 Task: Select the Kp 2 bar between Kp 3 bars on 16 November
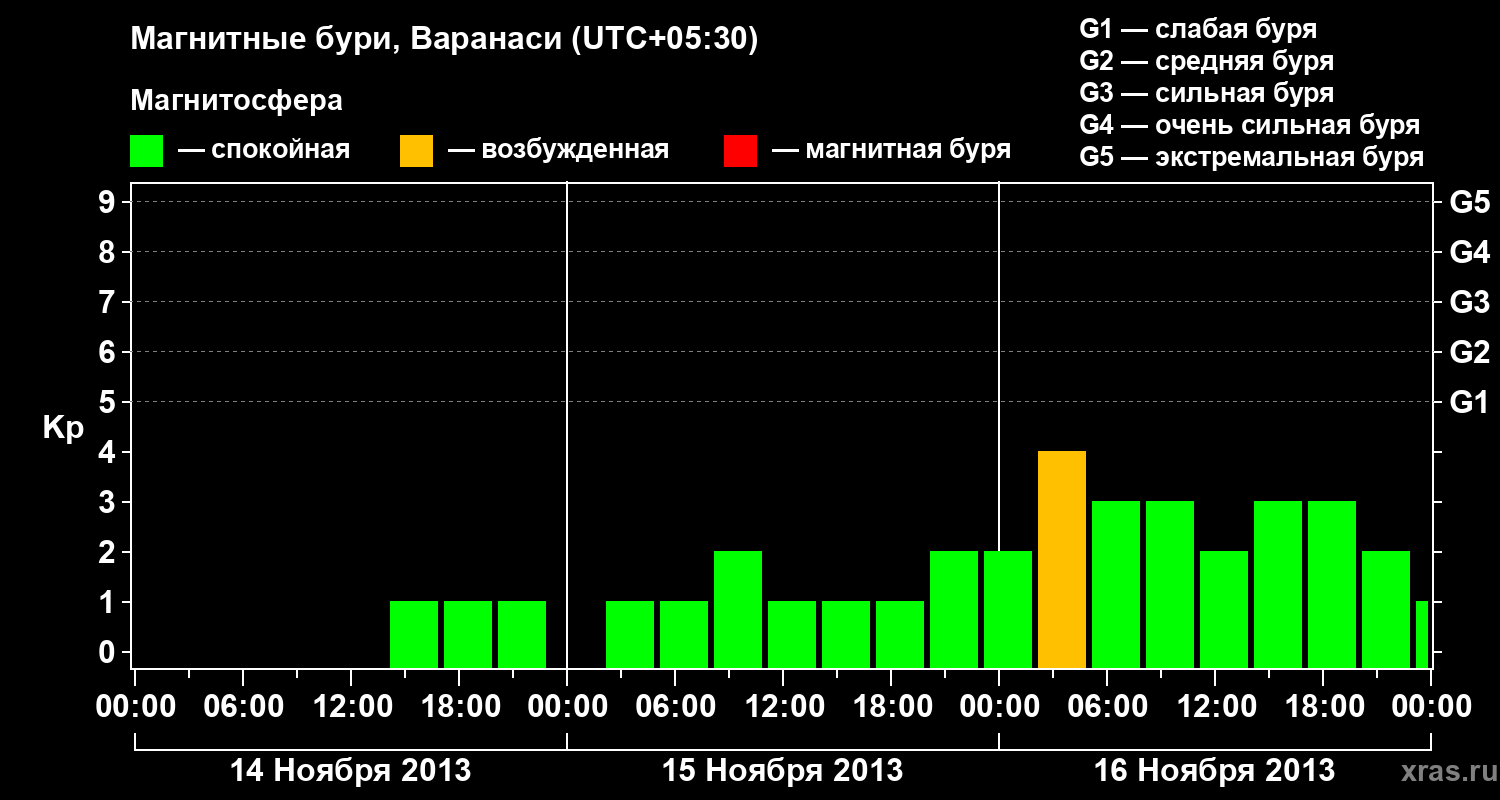click(1224, 610)
